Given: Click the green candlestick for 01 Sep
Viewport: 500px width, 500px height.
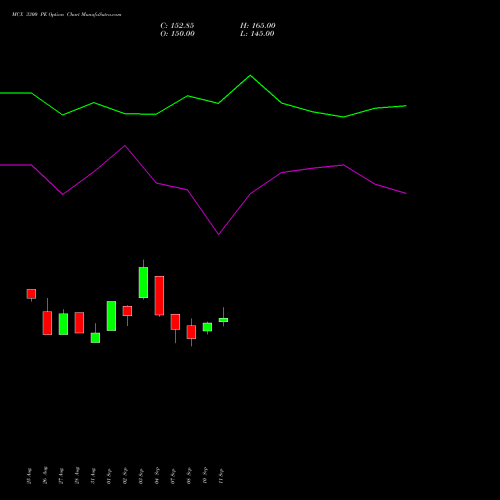Looking at the screenshot, I should (111, 316).
